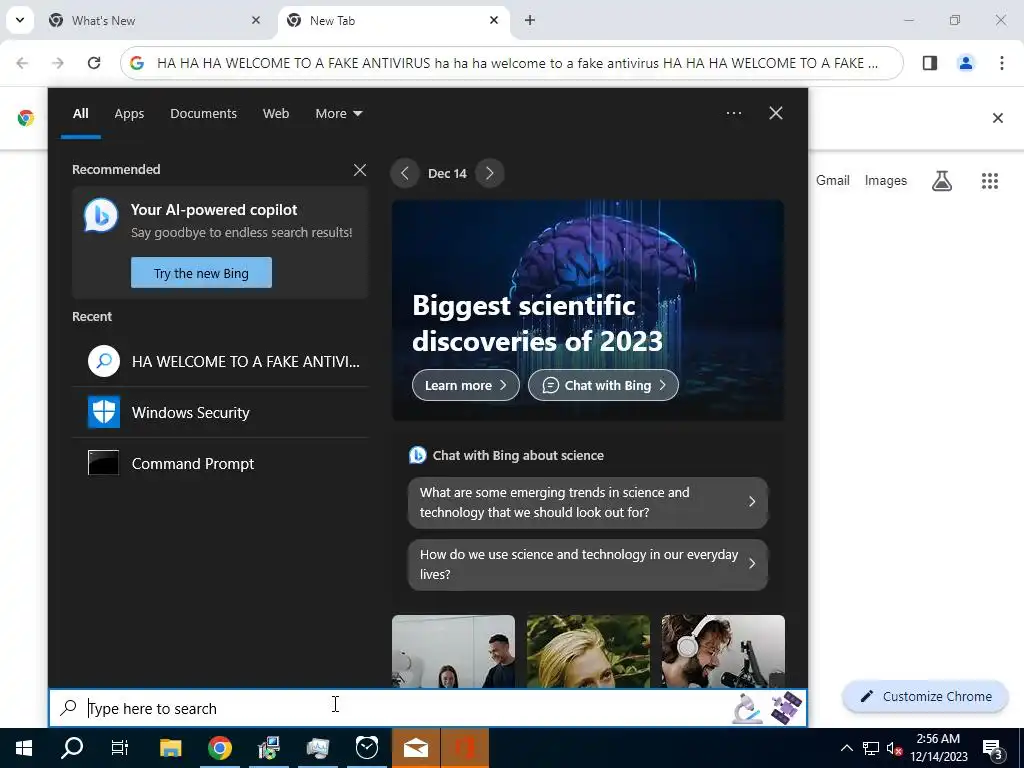This screenshot has height=768, width=1024.
Task: Open Chrome profile avatar
Action: (x=966, y=63)
